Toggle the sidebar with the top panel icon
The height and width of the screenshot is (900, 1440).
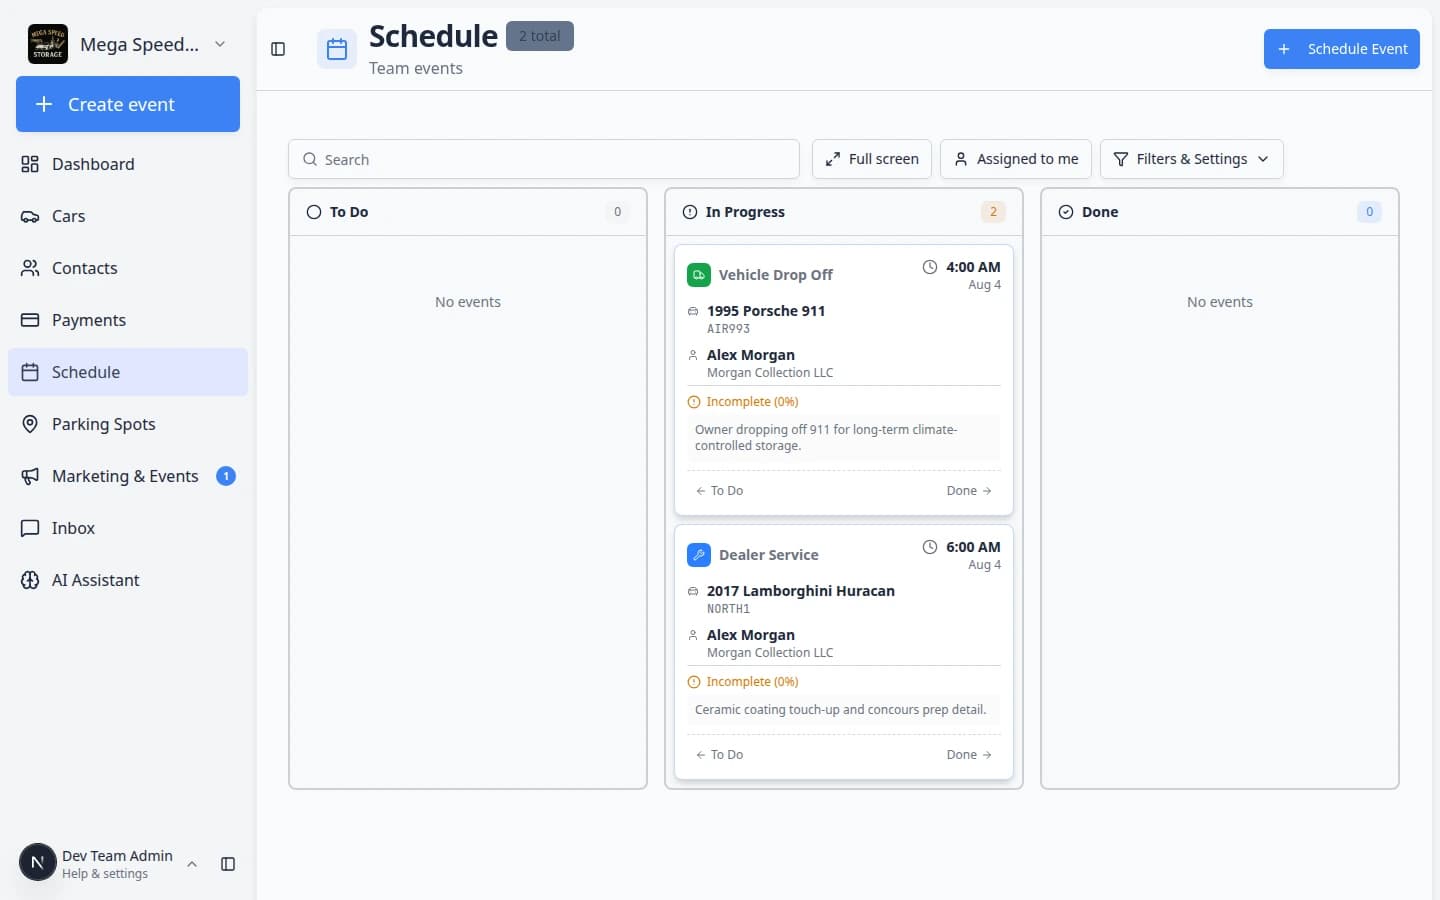pos(278,49)
